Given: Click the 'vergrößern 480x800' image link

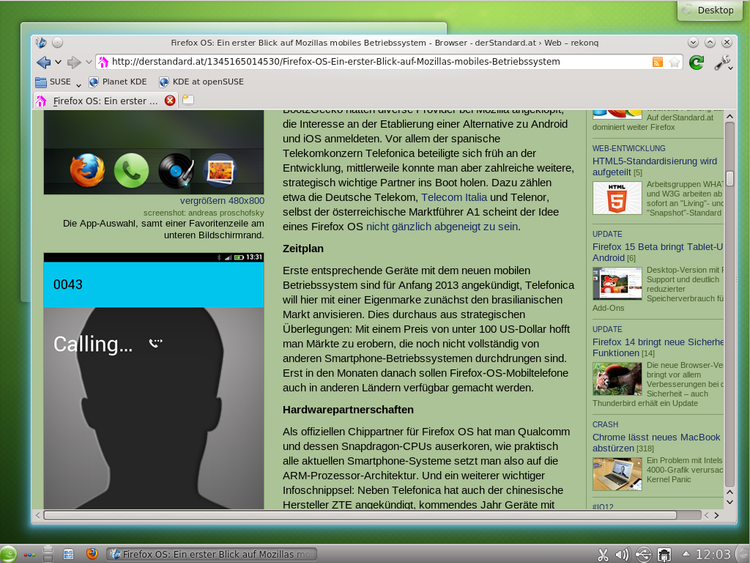Looking at the screenshot, I should (221, 200).
